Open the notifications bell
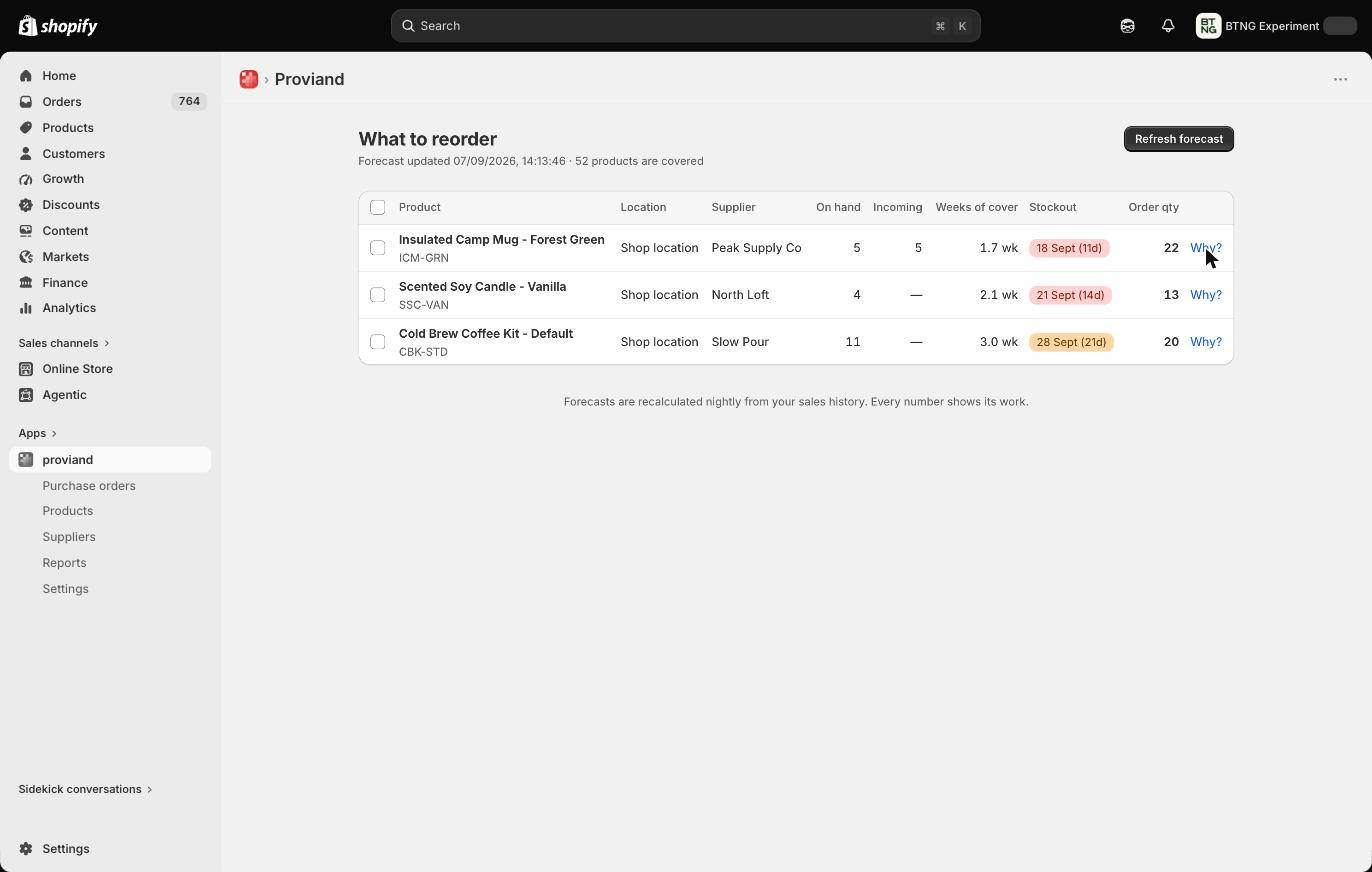Image resolution: width=1372 pixels, height=872 pixels. pos(1168,26)
